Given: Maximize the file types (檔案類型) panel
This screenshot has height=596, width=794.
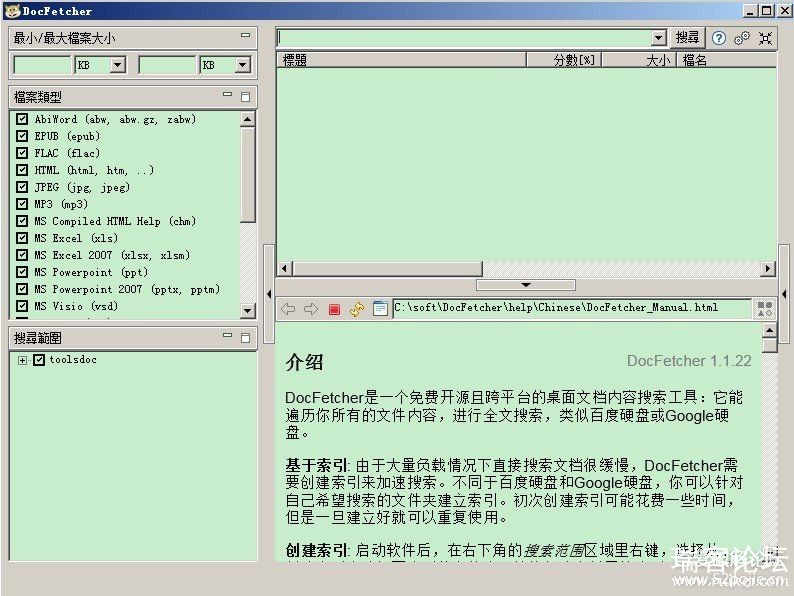Looking at the screenshot, I should [246, 97].
